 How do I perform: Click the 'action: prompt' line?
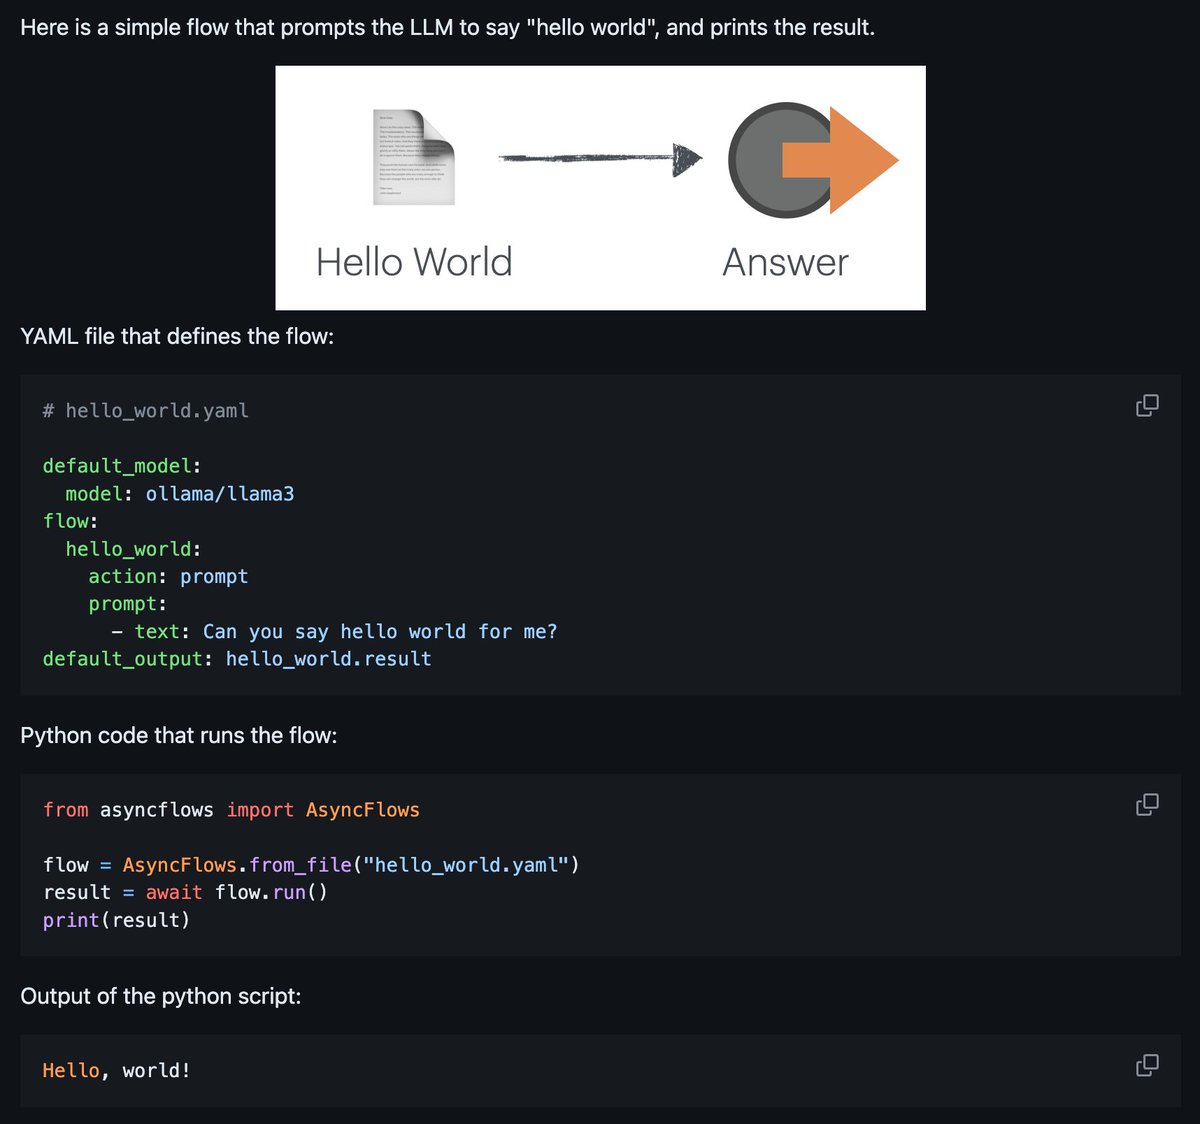coord(168,576)
